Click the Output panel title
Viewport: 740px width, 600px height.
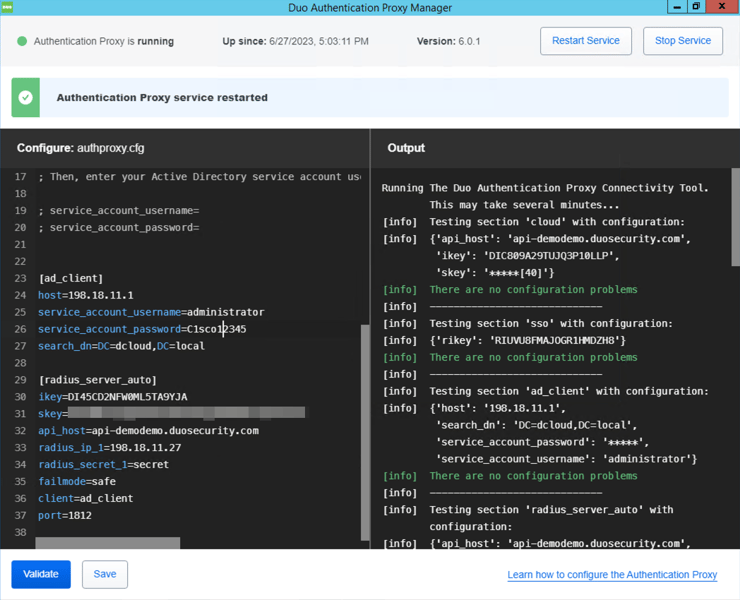tap(406, 148)
